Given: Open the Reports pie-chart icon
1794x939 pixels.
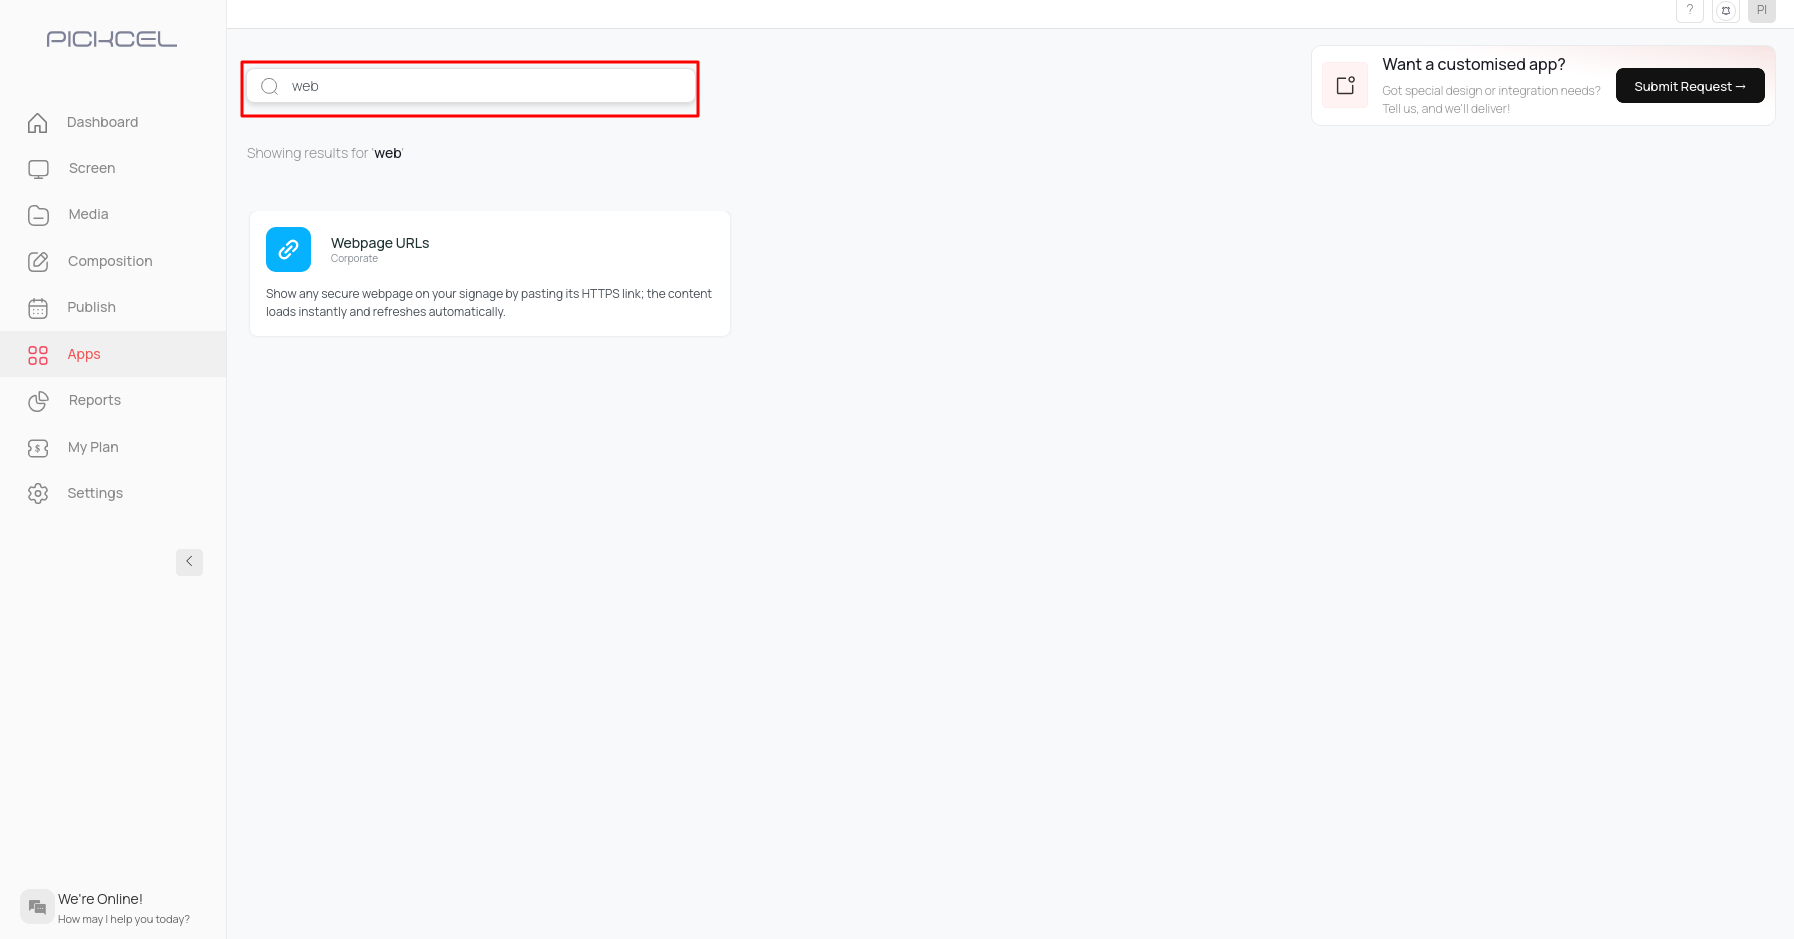Looking at the screenshot, I should pos(38,400).
